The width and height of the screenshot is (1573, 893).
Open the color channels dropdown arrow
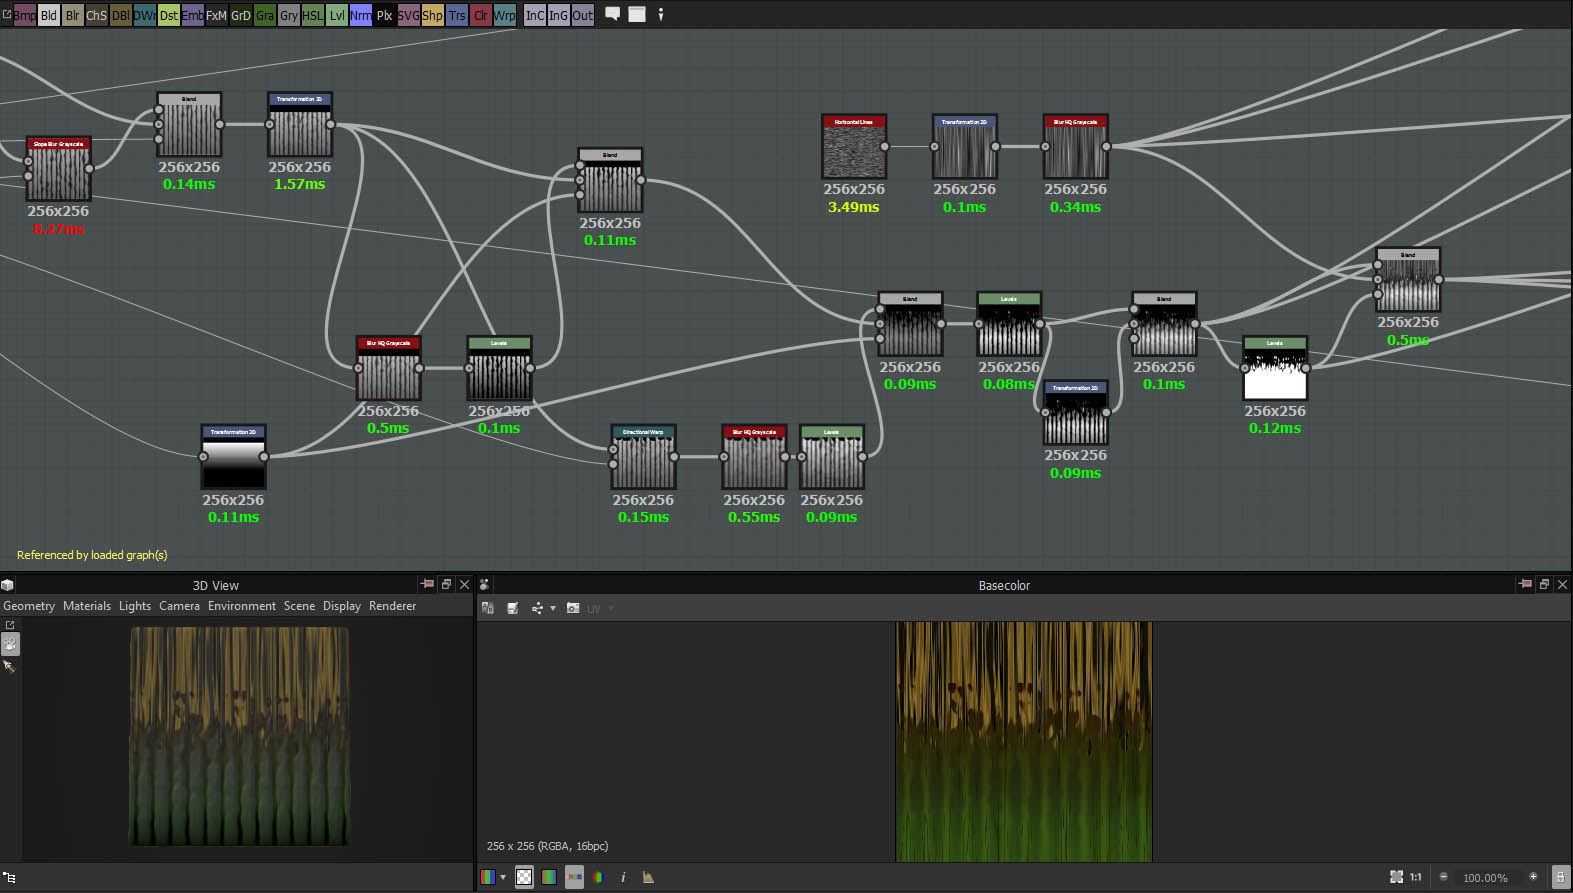502,877
